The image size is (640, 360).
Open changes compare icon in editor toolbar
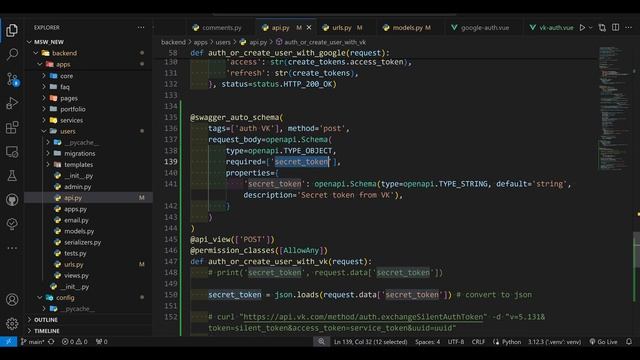pyautogui.click(x=602, y=27)
